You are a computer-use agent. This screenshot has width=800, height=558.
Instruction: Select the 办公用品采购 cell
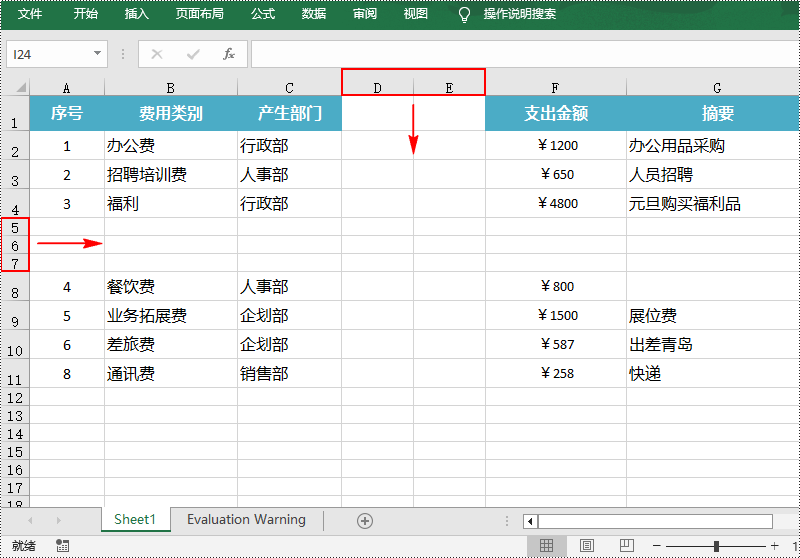tap(713, 146)
